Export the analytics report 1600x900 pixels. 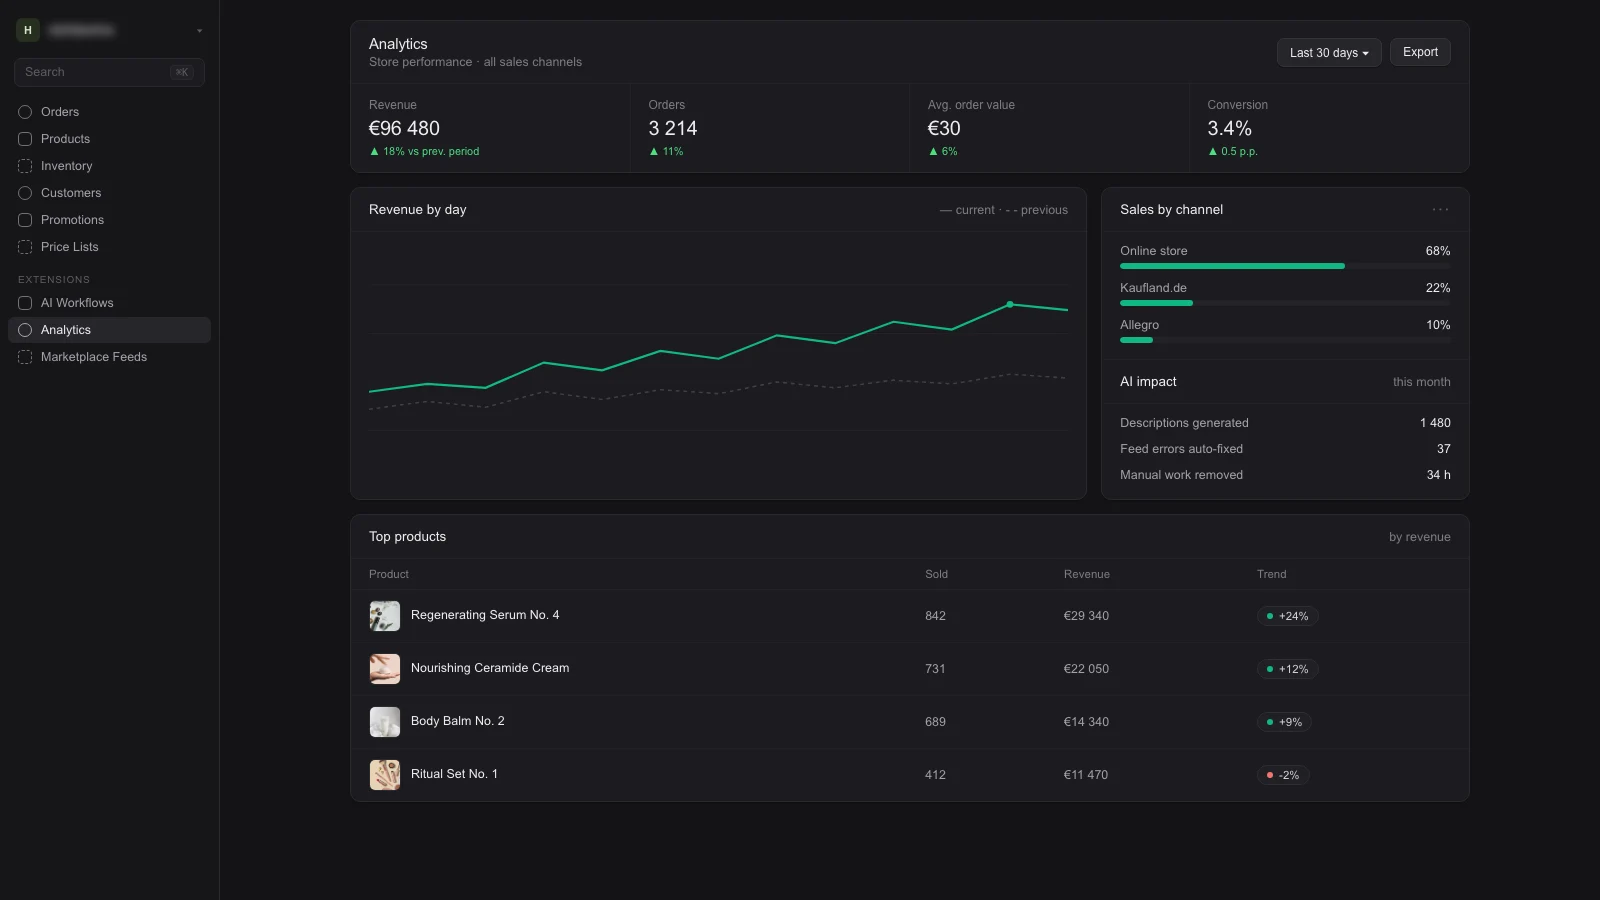point(1420,52)
